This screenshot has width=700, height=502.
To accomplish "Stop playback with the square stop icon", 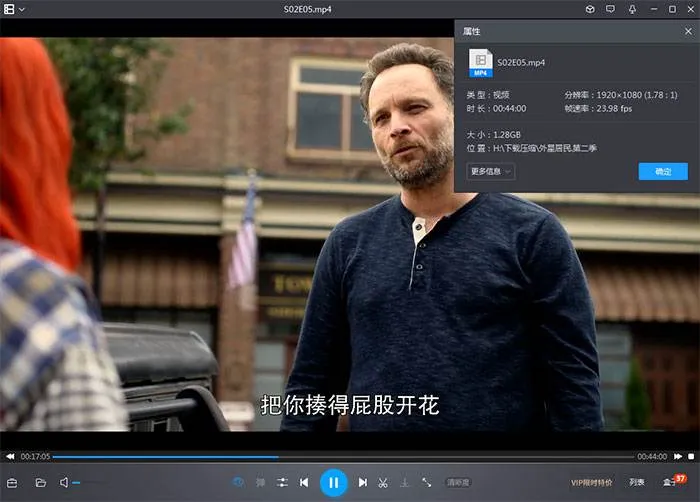I will pos(691,456).
